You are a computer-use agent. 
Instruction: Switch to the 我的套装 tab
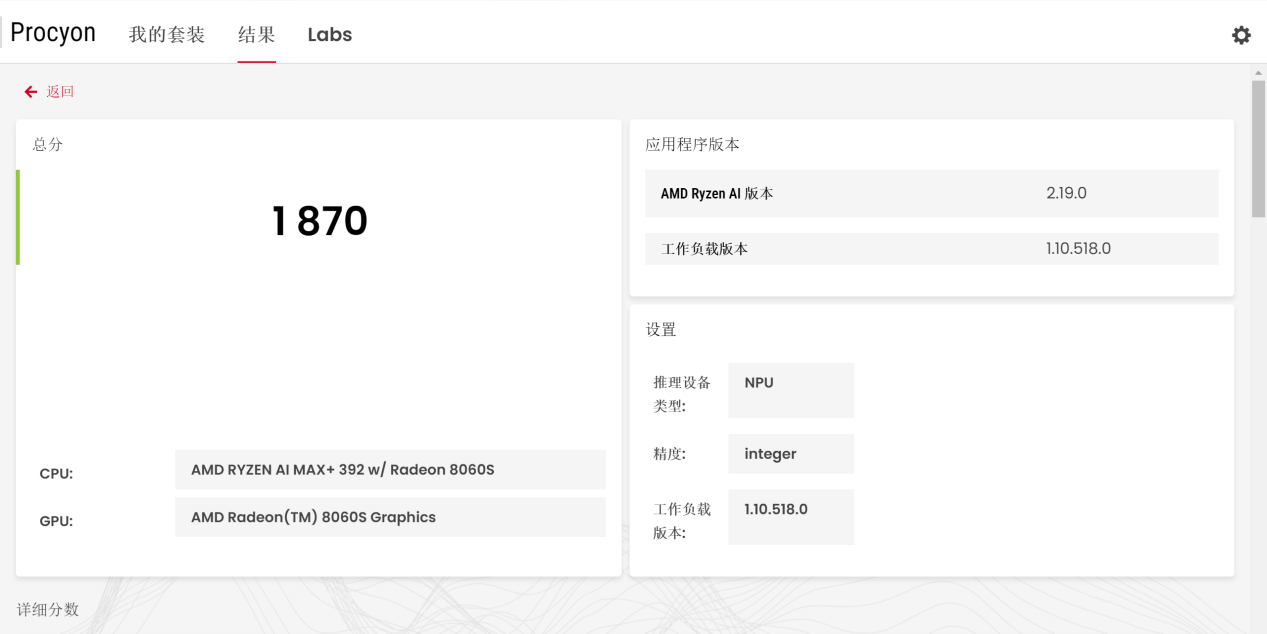tap(167, 35)
